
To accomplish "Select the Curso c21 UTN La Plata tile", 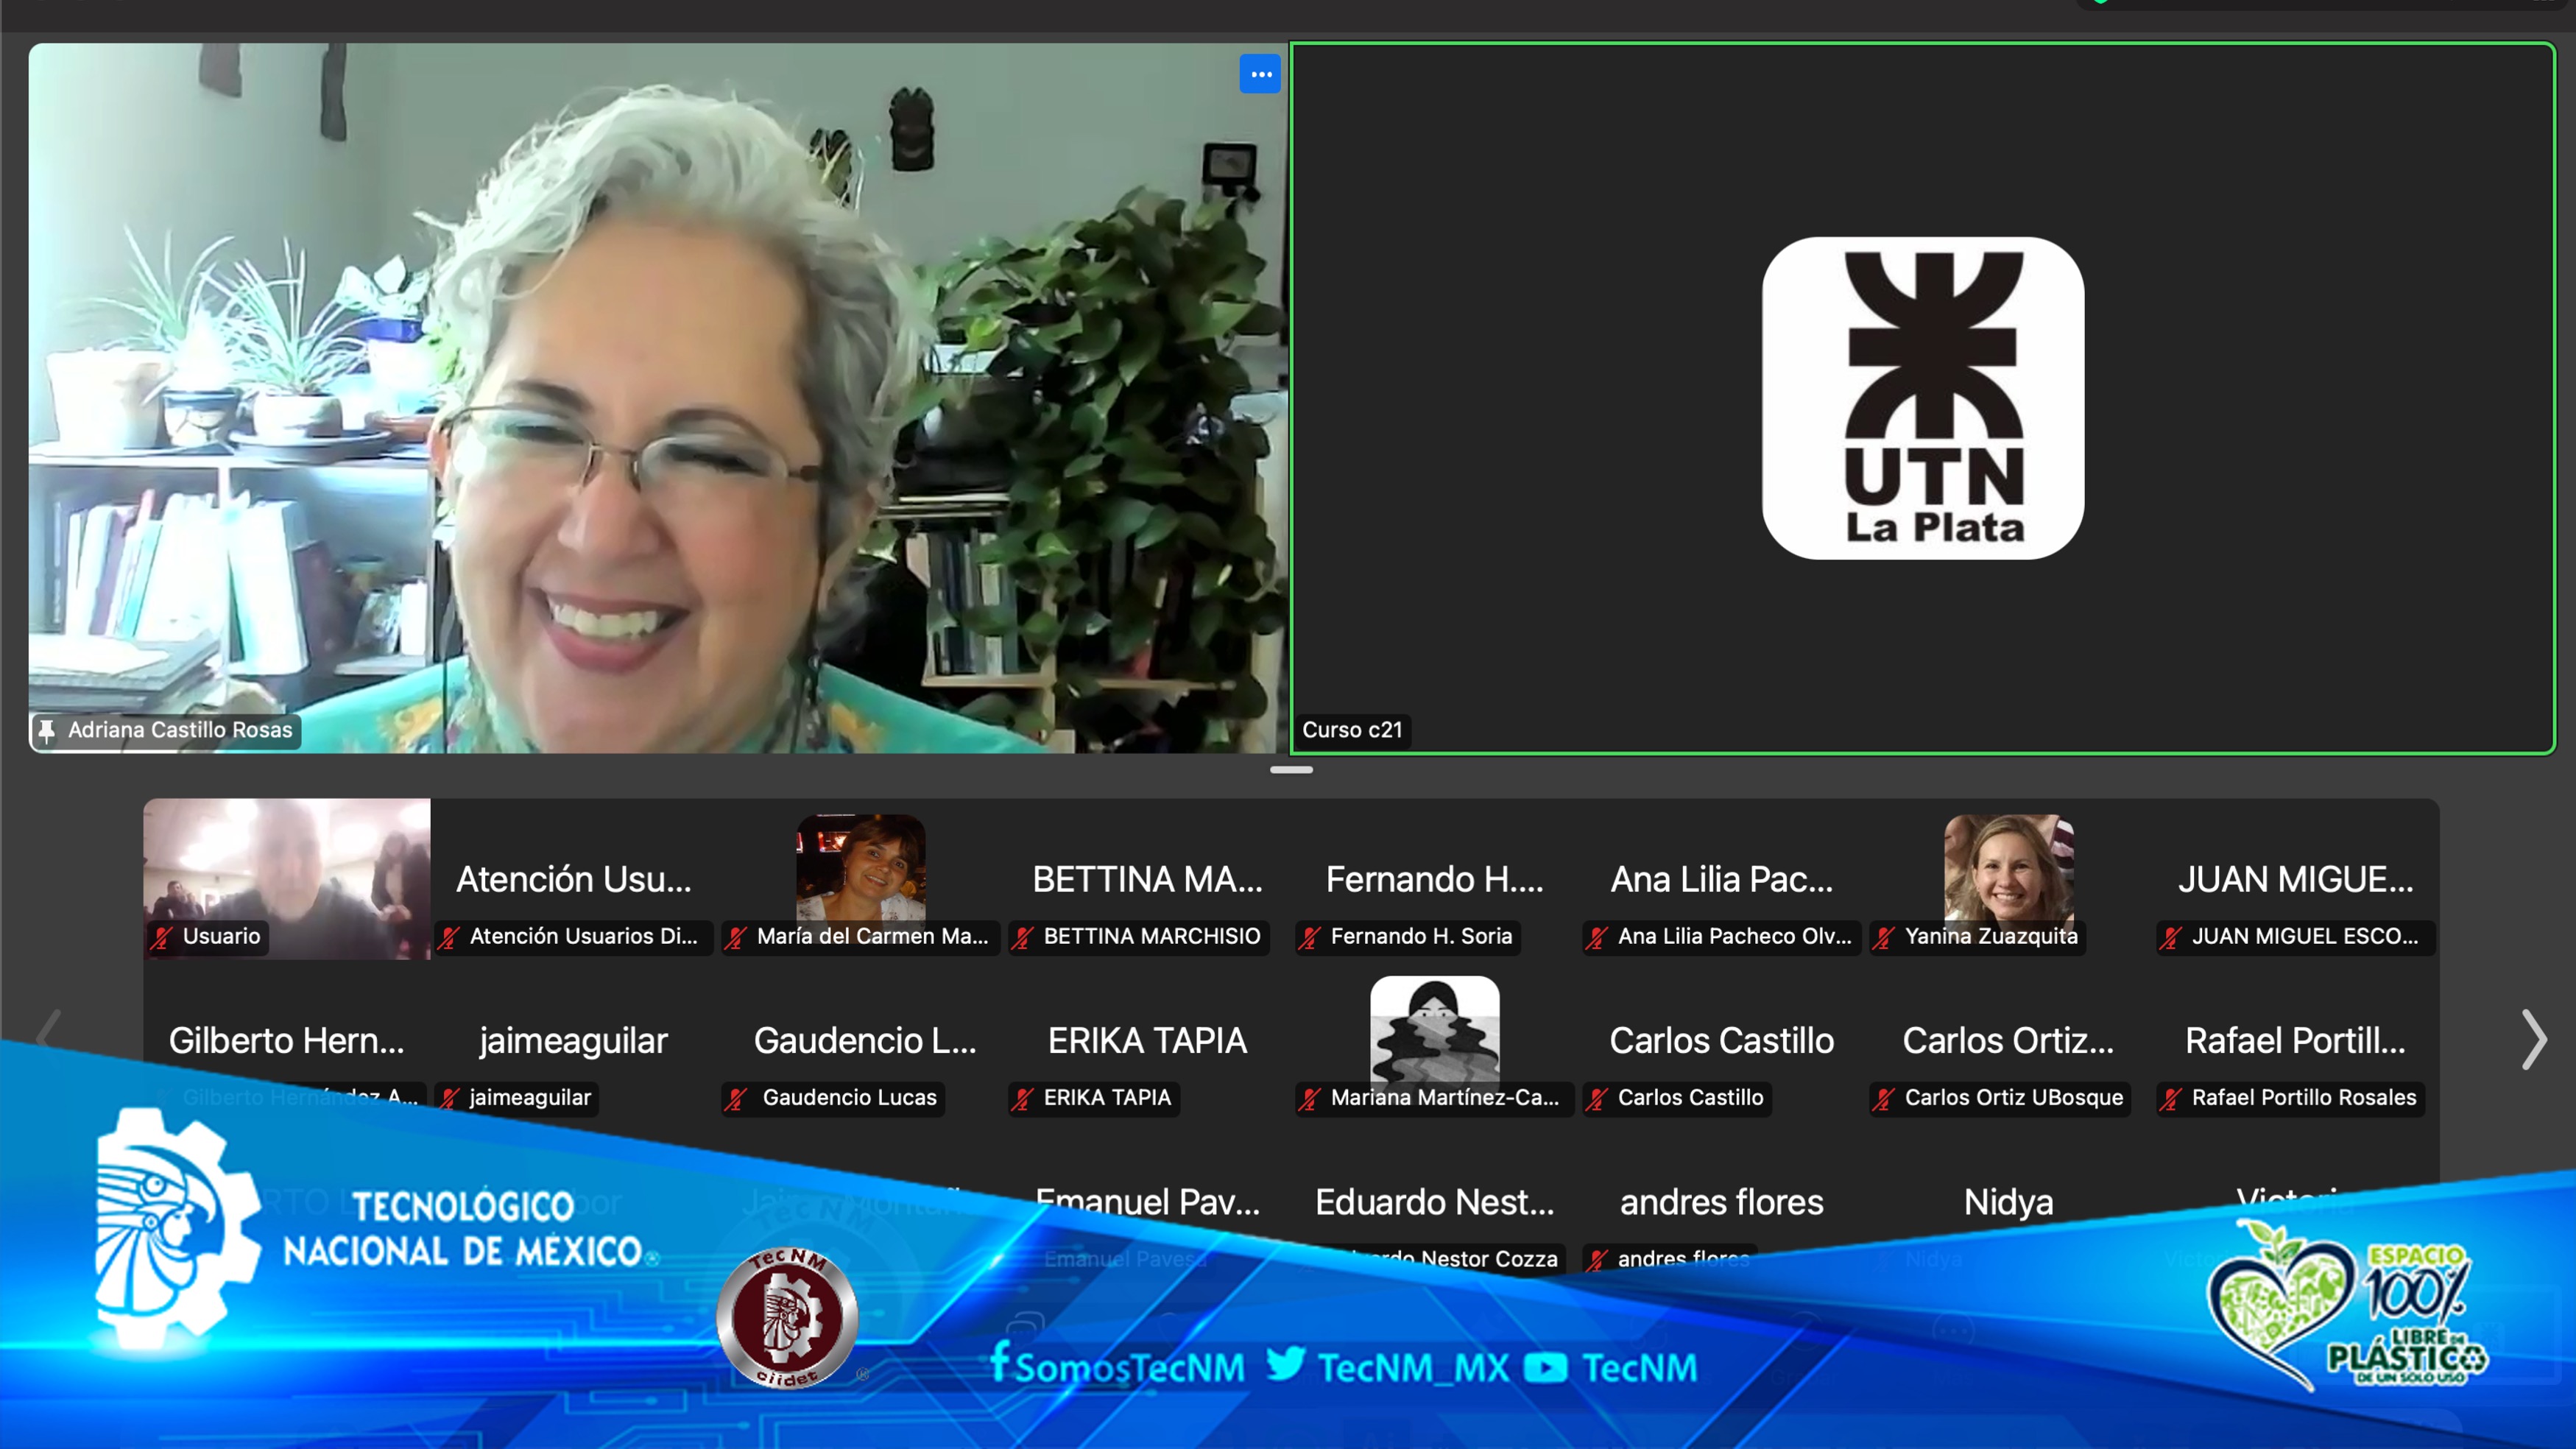I will pos(1922,398).
